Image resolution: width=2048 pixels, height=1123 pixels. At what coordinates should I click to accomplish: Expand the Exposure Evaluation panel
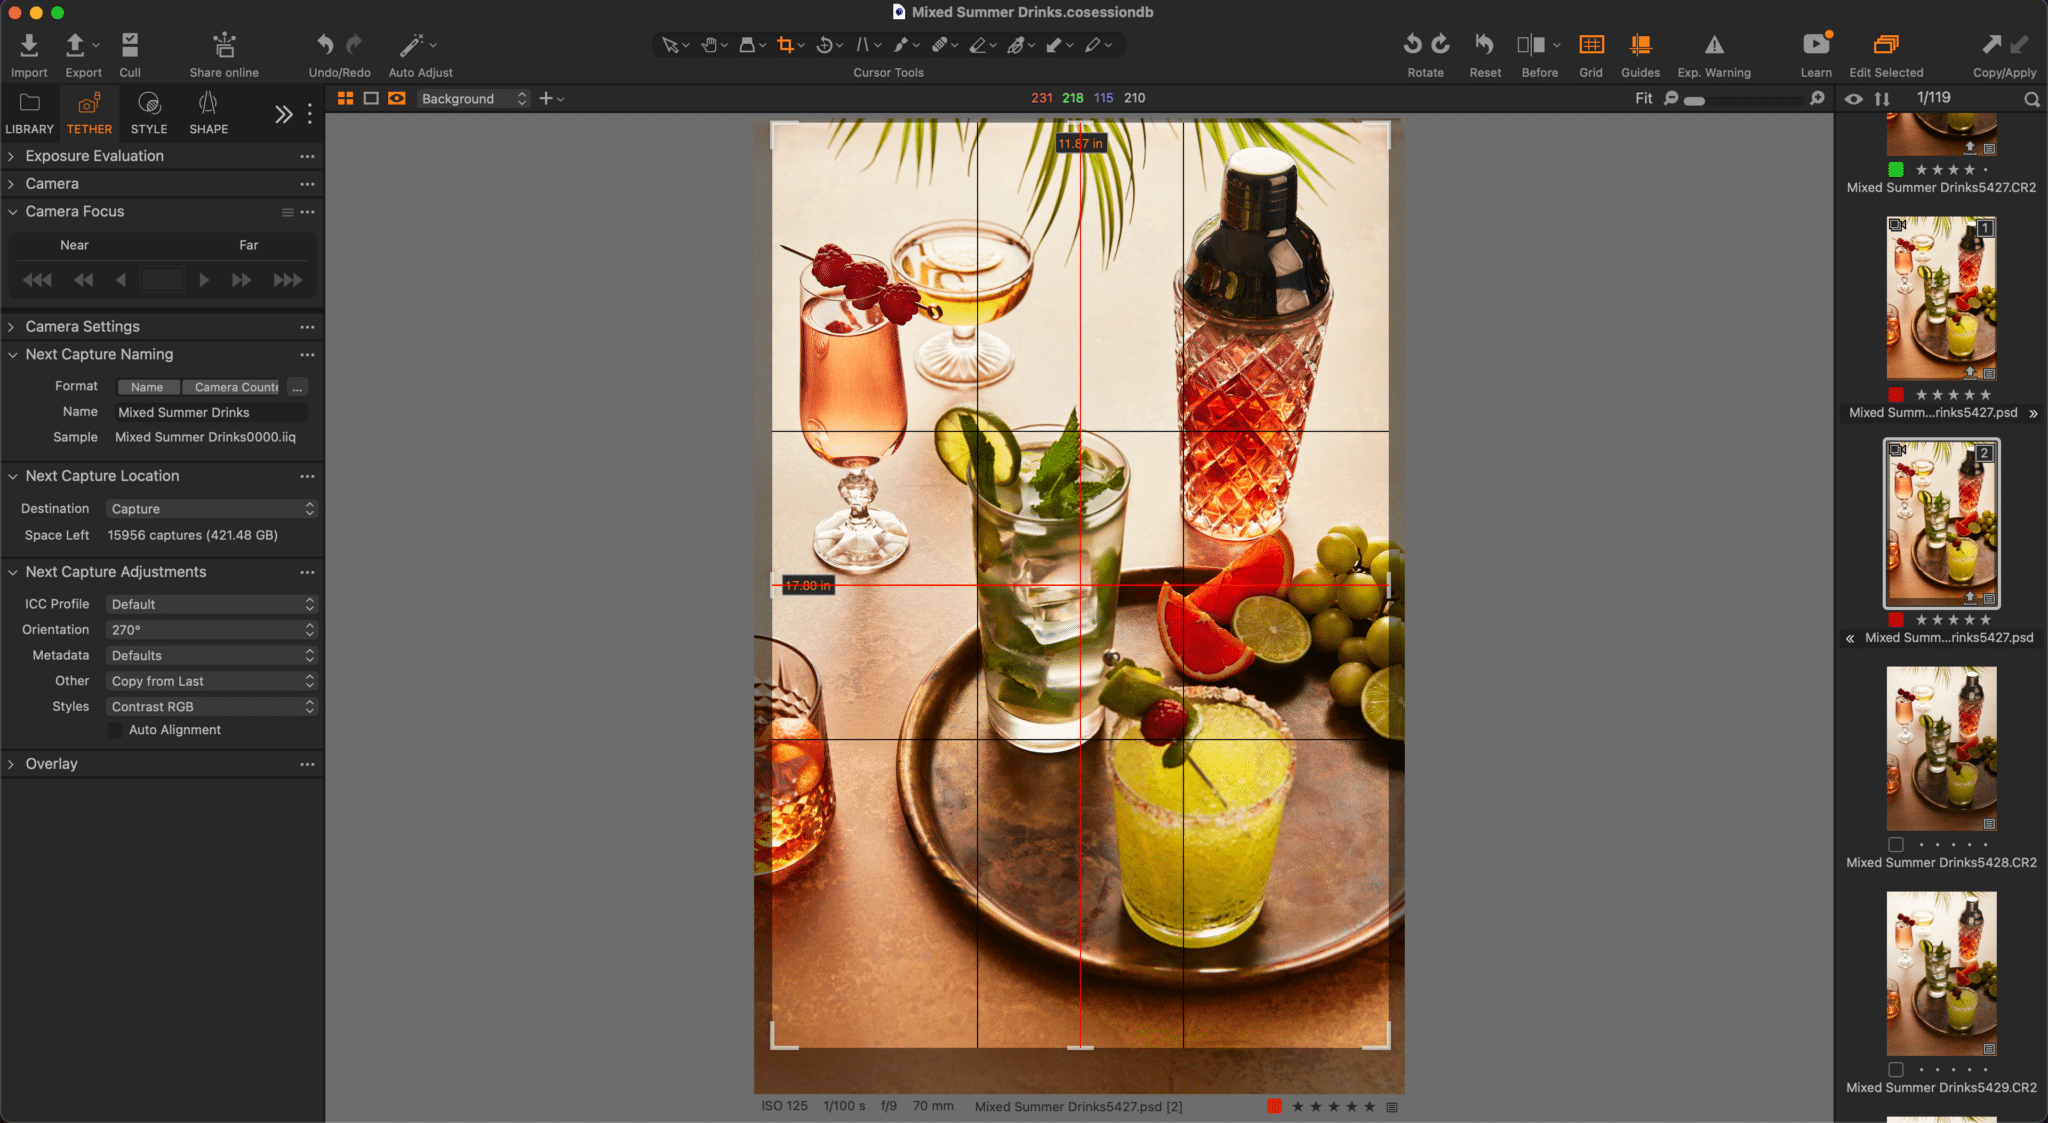pyautogui.click(x=12, y=156)
